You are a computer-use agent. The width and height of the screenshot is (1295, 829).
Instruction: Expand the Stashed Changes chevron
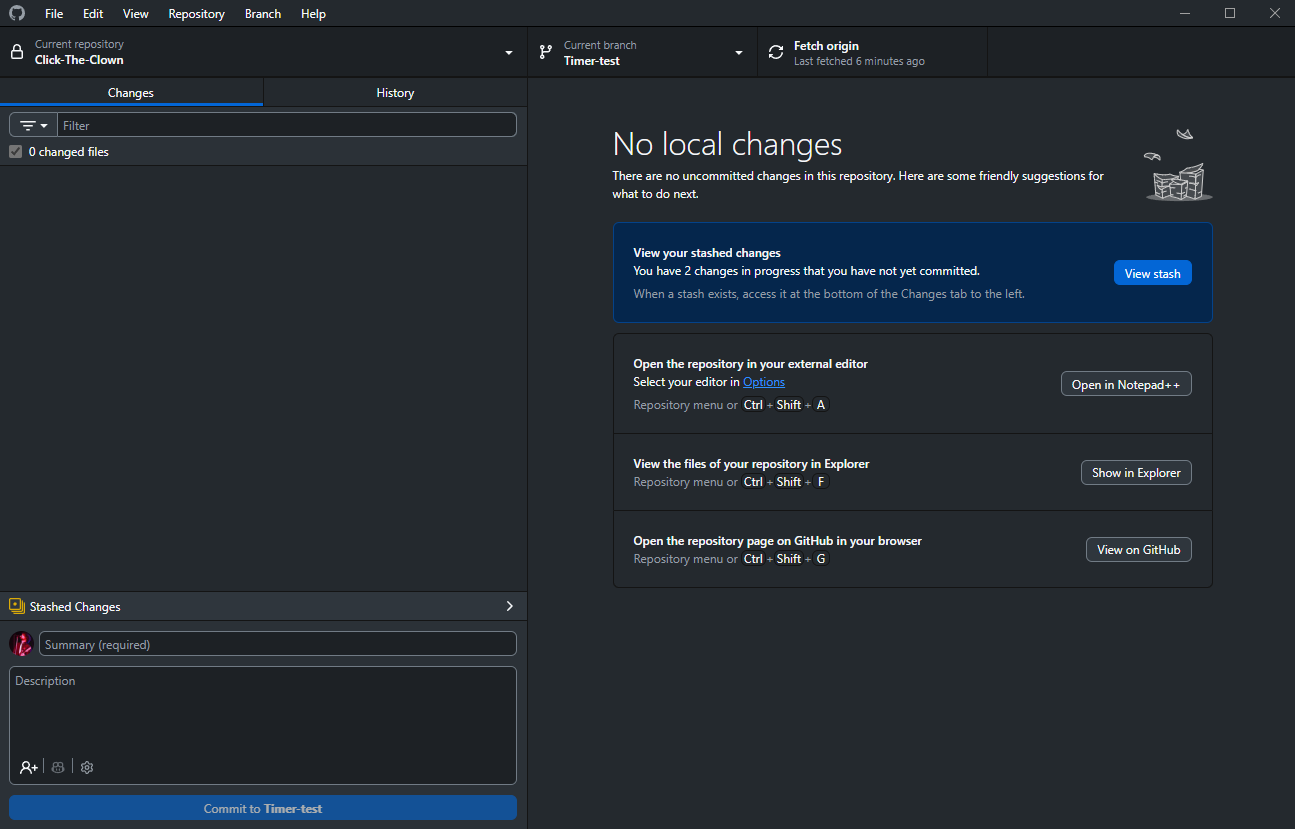tap(509, 606)
